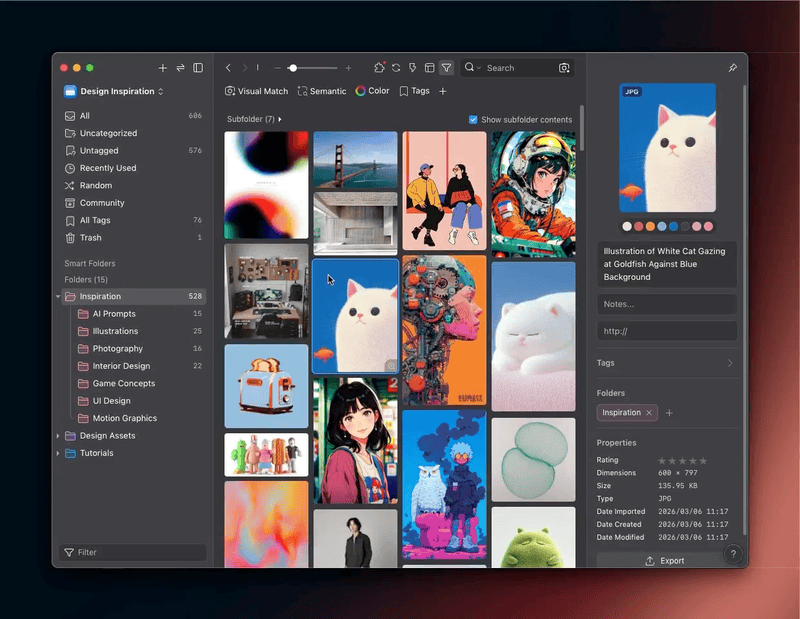Click the search by image camera icon
The height and width of the screenshot is (619, 800).
[564, 68]
